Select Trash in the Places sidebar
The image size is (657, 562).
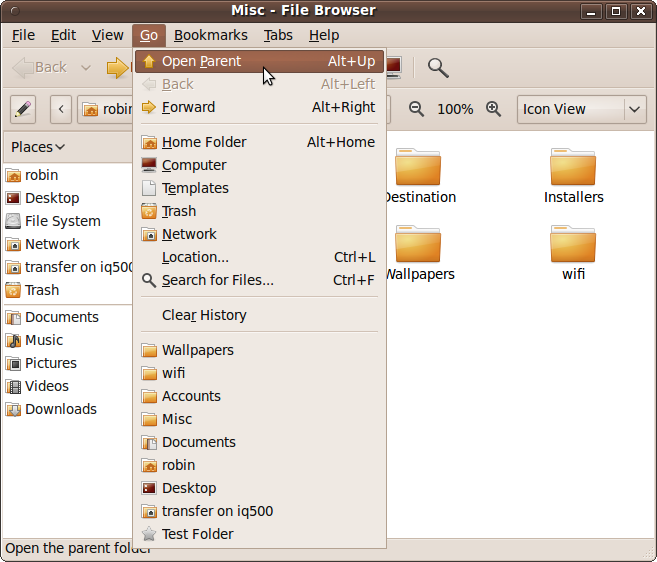[67, 290]
